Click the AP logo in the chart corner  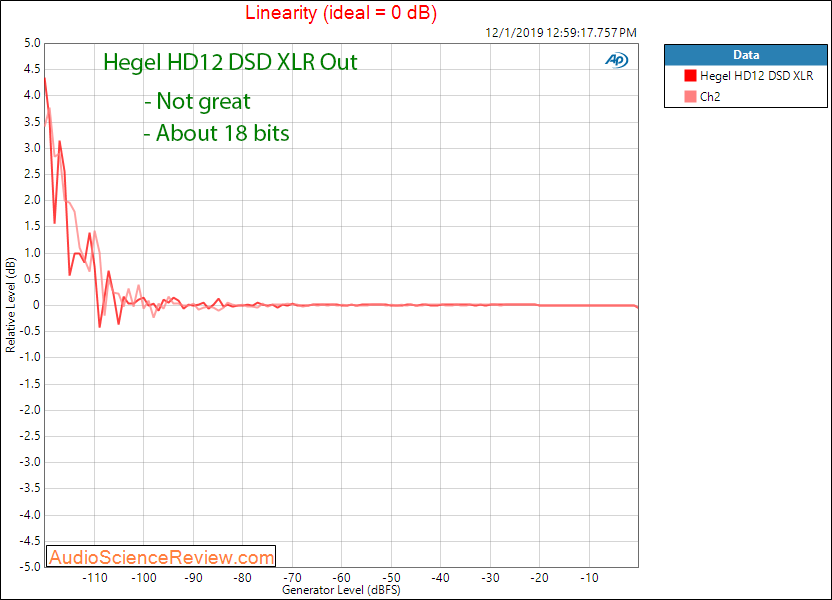[x=617, y=60]
